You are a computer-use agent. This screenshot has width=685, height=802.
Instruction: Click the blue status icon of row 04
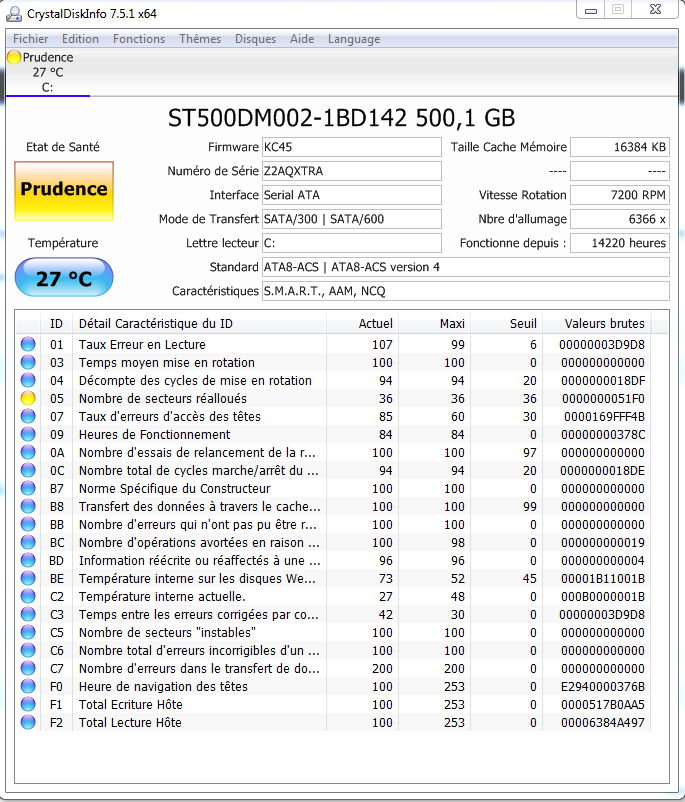pyautogui.click(x=28, y=380)
